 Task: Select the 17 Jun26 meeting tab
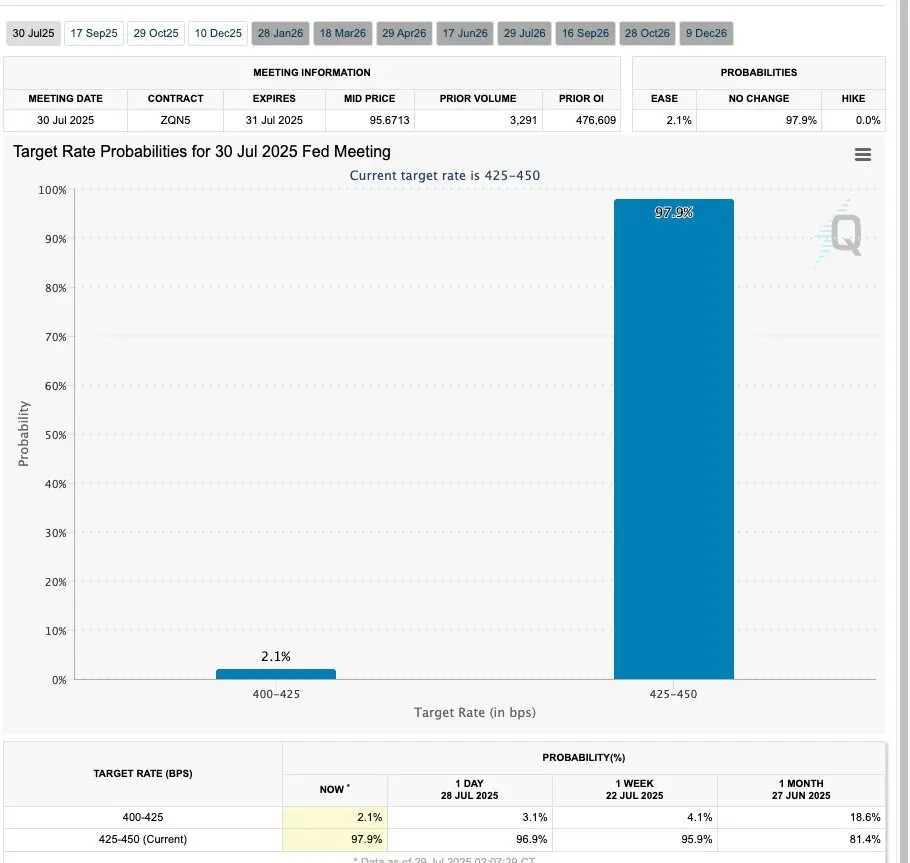click(465, 33)
